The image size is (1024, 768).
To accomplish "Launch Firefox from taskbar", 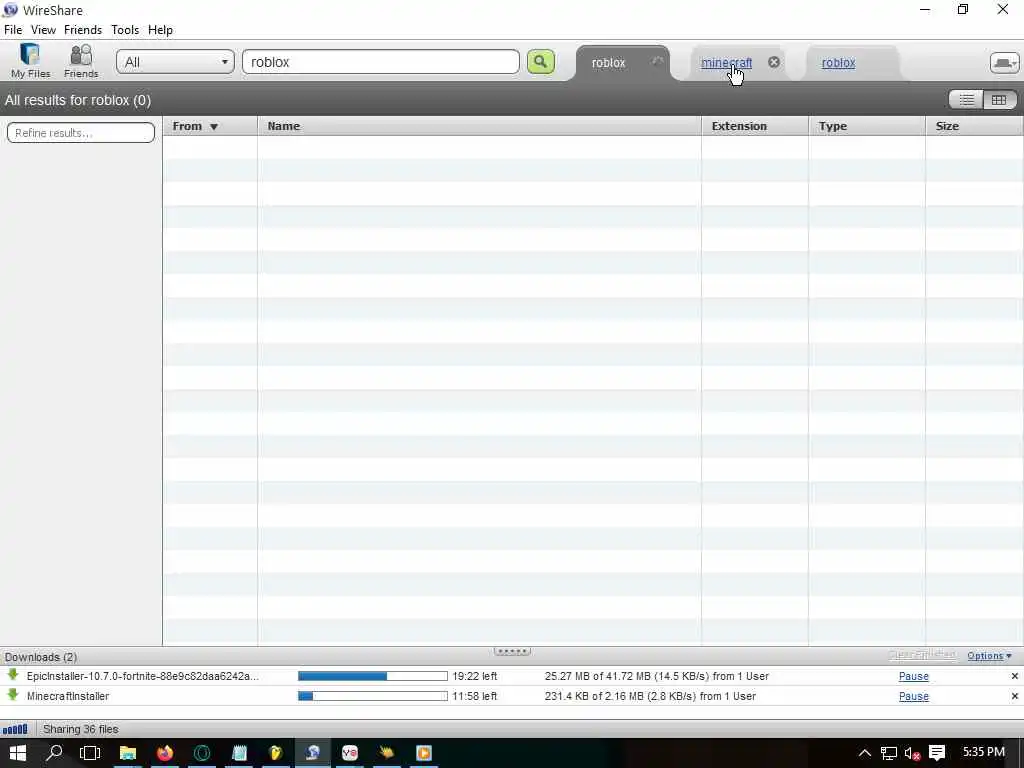I will point(165,753).
